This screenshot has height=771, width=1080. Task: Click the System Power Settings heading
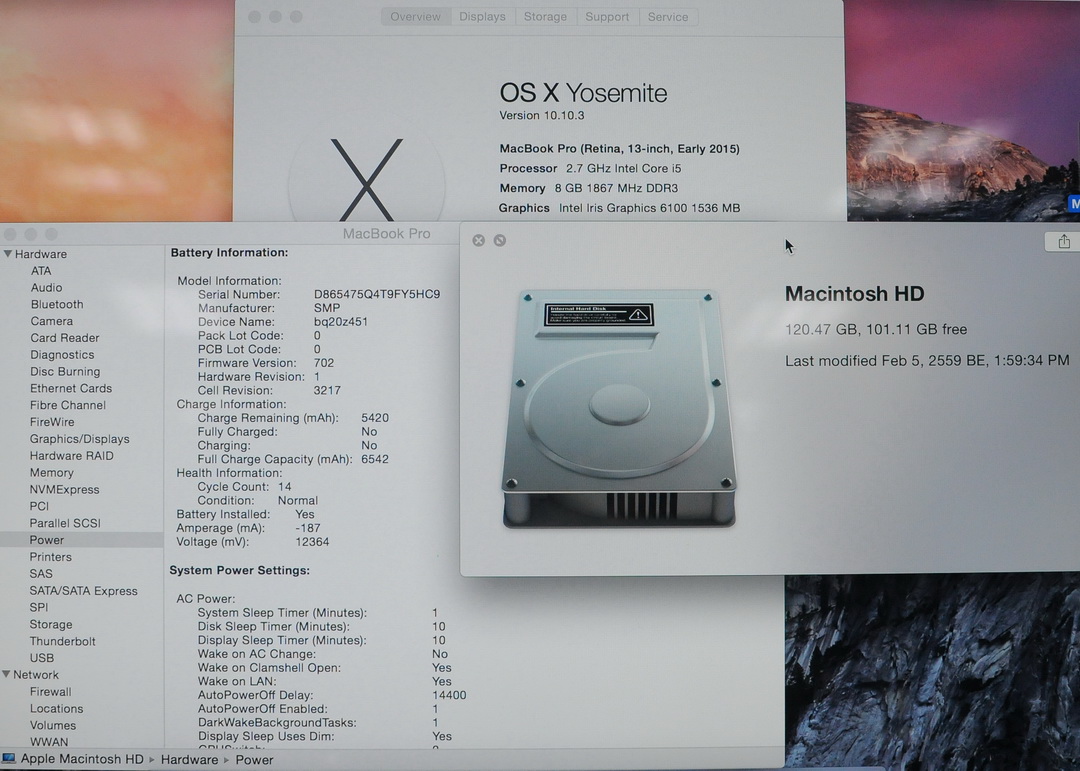pyautogui.click(x=240, y=570)
